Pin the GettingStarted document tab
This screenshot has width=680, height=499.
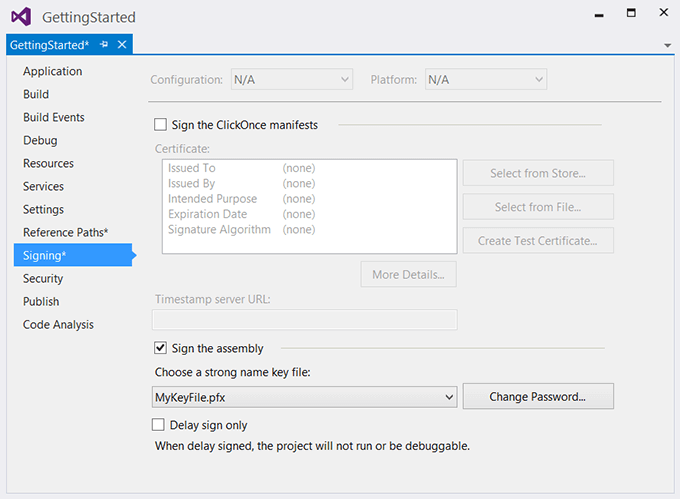pyautogui.click(x=104, y=44)
